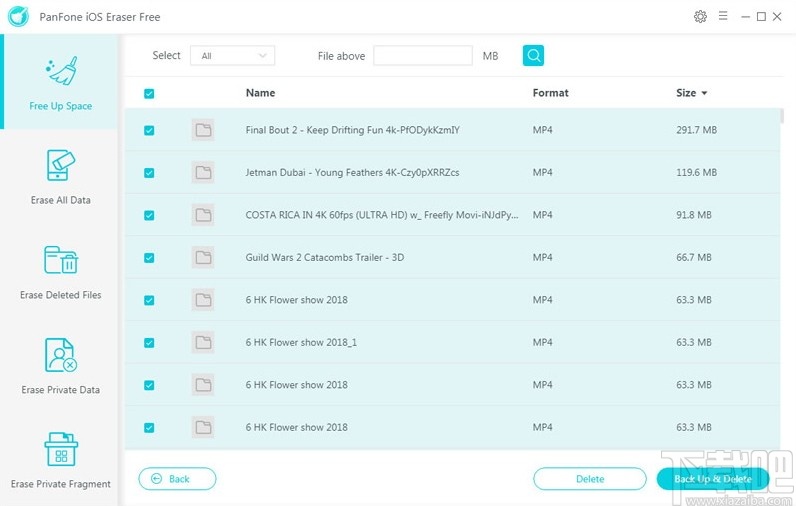Open the Free Up Space section
The image size is (796, 506).
(60, 82)
